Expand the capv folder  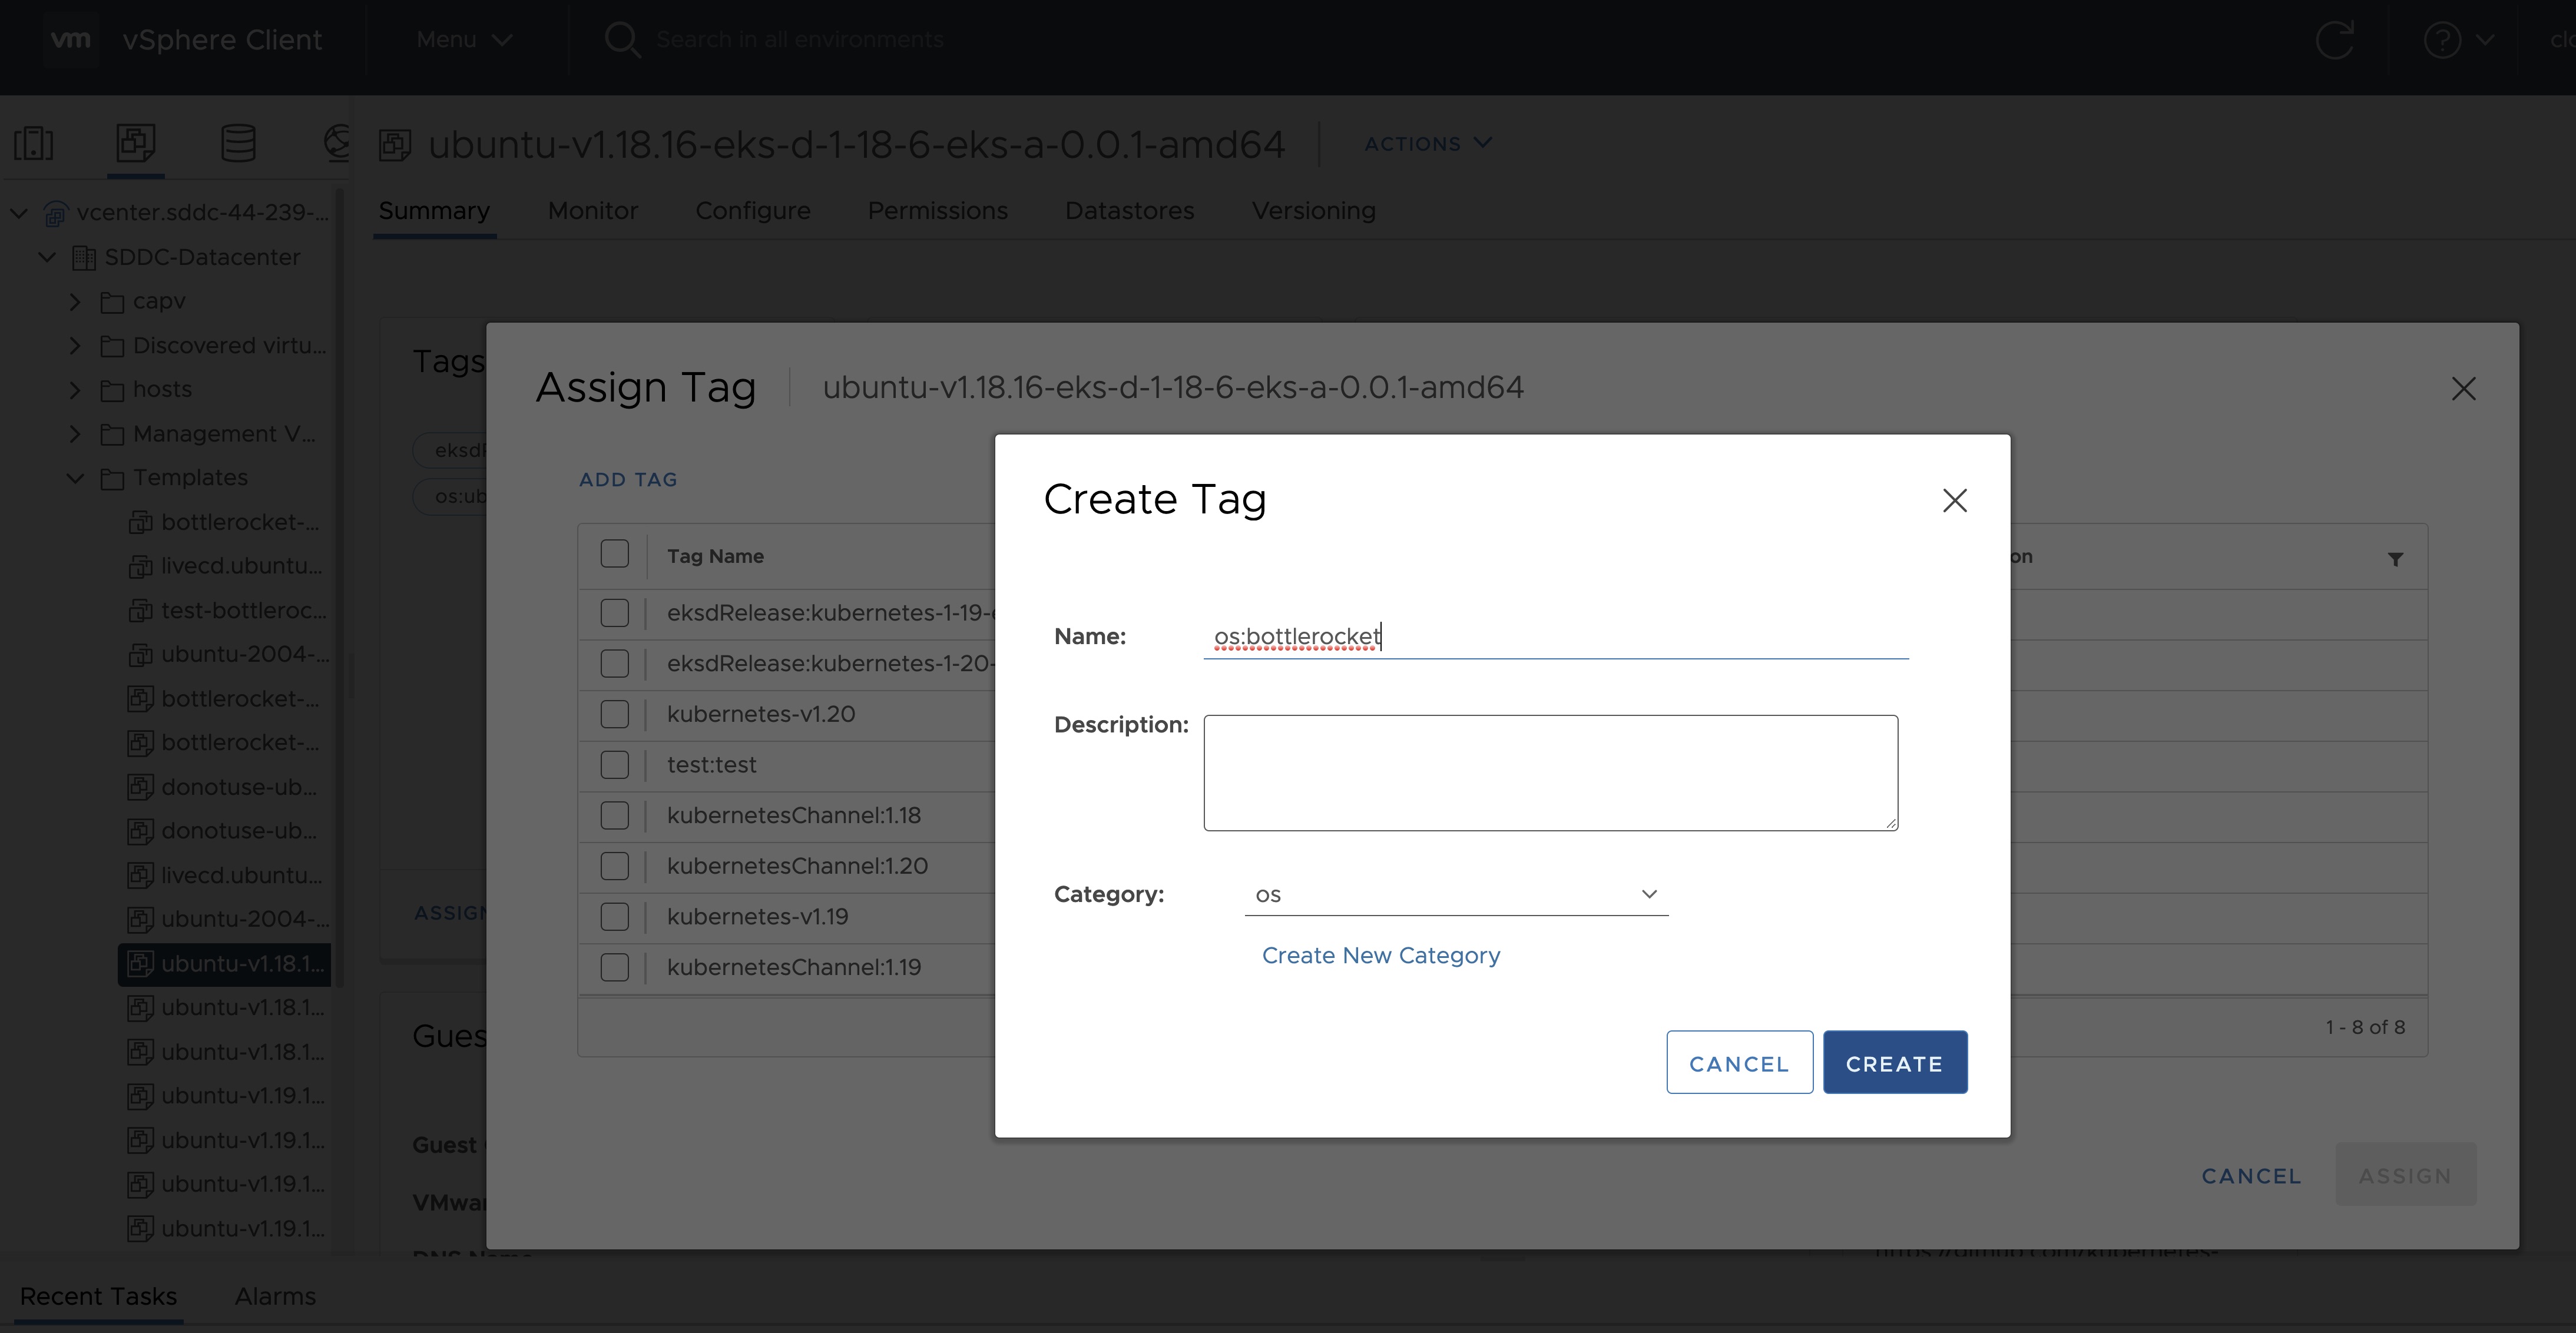point(75,301)
